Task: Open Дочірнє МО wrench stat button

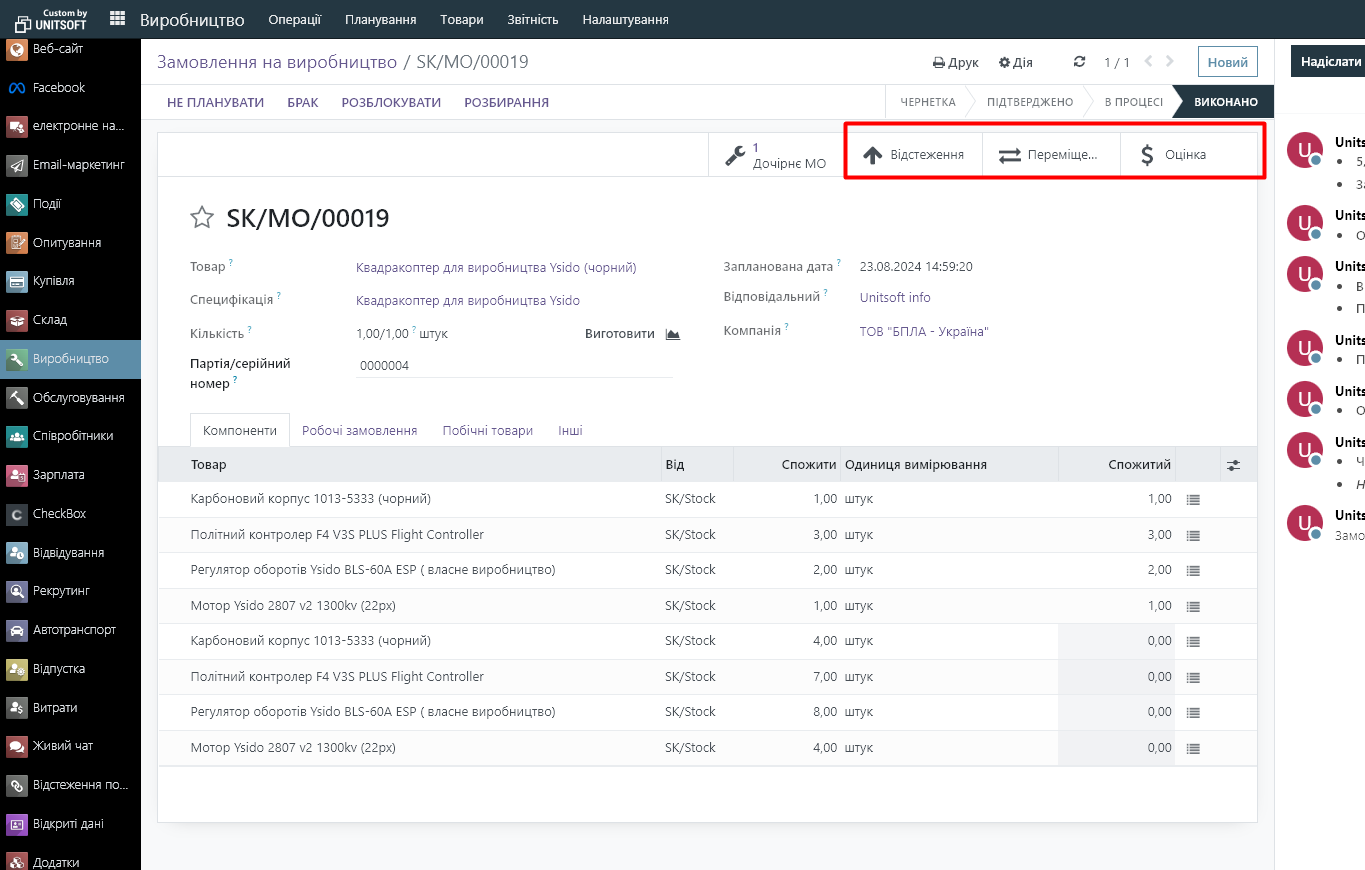Action: pyautogui.click(x=776, y=155)
